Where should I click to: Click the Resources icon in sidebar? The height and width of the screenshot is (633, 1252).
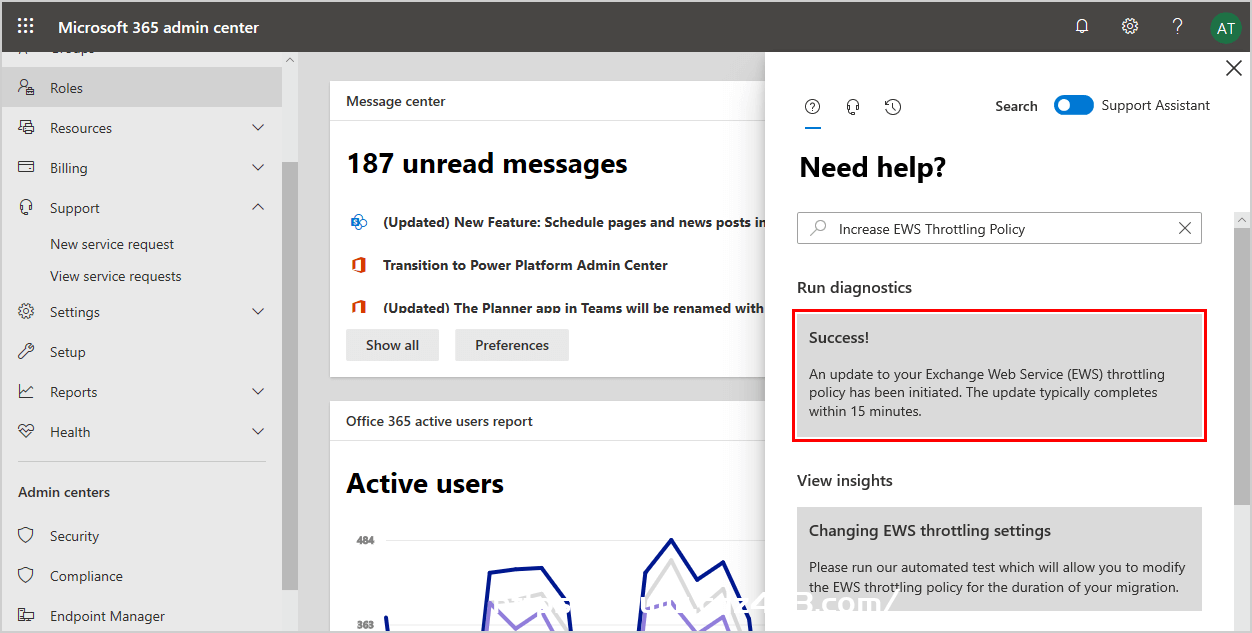click(27, 128)
